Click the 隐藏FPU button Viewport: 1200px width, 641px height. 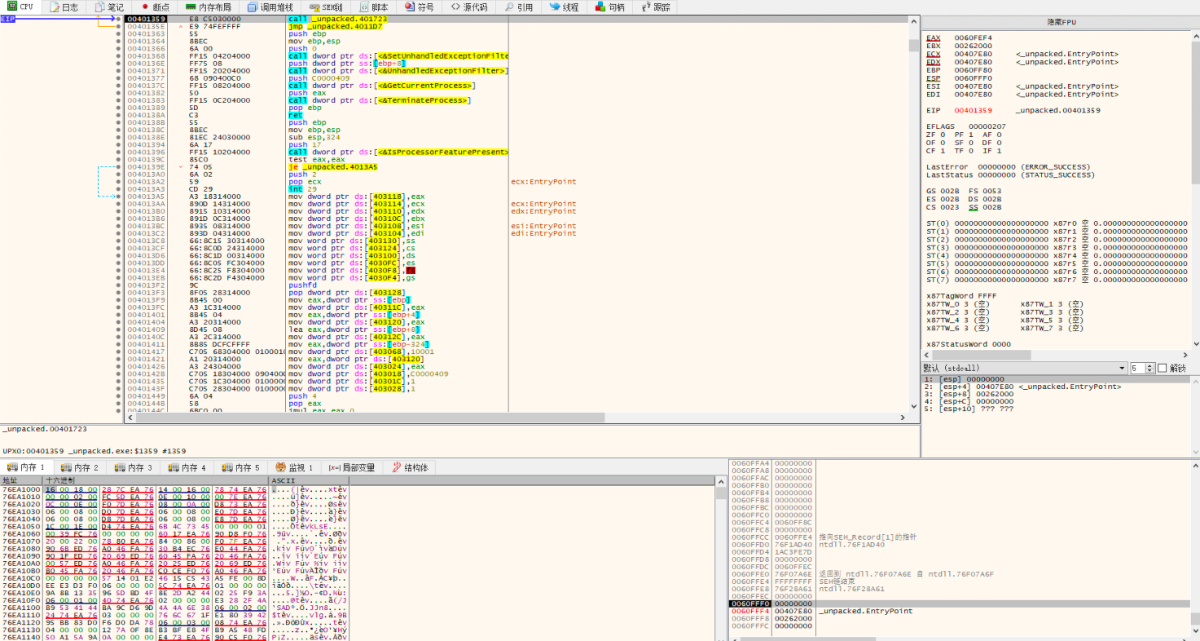click(x=1061, y=21)
